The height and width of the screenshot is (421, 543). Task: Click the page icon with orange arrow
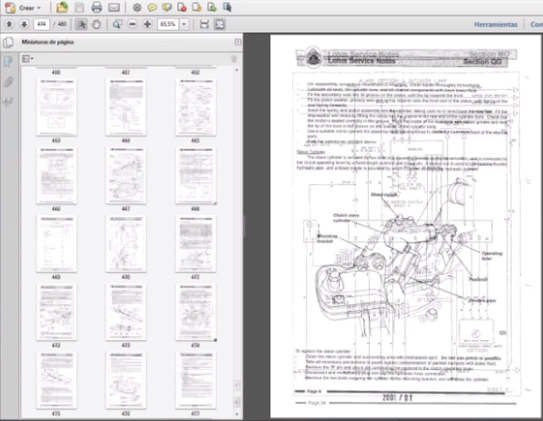[197, 7]
